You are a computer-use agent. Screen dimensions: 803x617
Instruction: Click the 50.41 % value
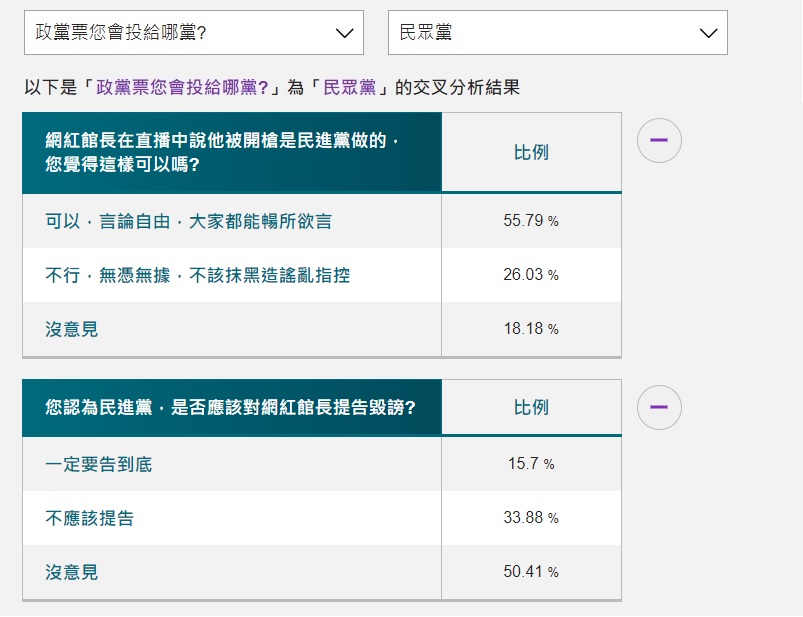click(531, 571)
